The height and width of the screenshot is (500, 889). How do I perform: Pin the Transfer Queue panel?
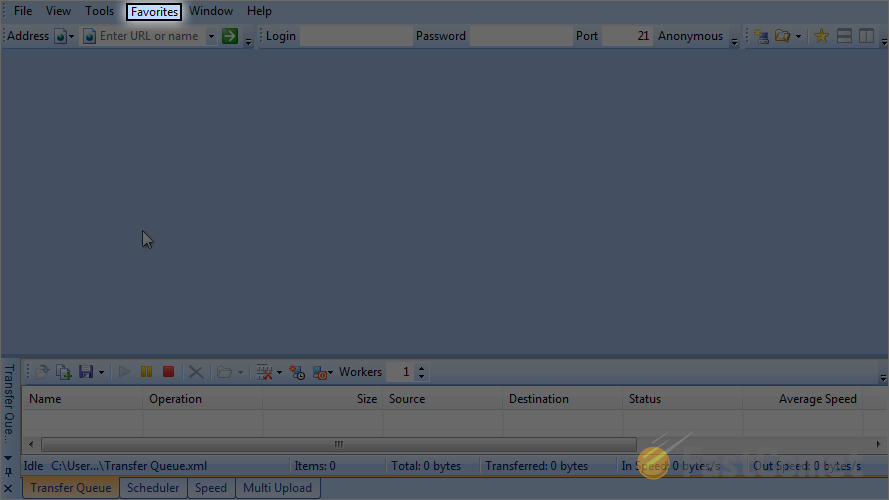pyautogui.click(x=8, y=472)
